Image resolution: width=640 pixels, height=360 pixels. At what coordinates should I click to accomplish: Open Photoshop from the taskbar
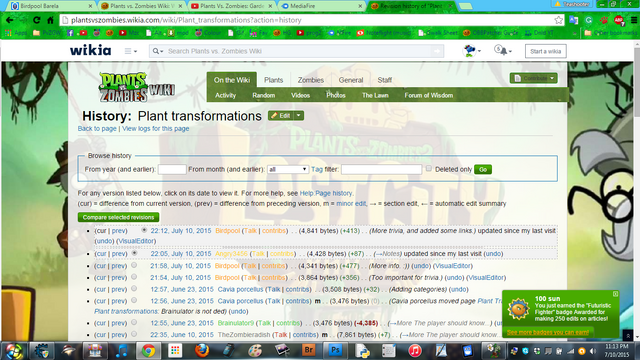pyautogui.click(x=335, y=350)
